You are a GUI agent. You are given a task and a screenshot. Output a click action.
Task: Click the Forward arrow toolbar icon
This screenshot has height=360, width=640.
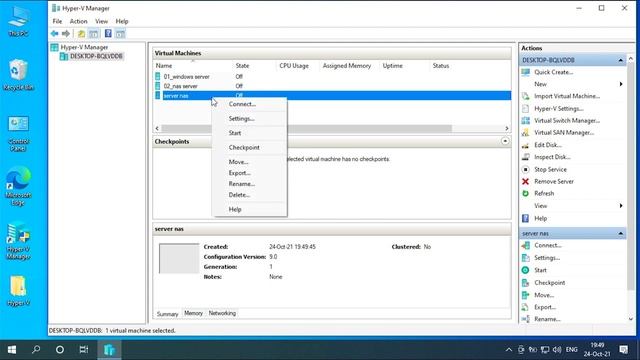(66, 33)
